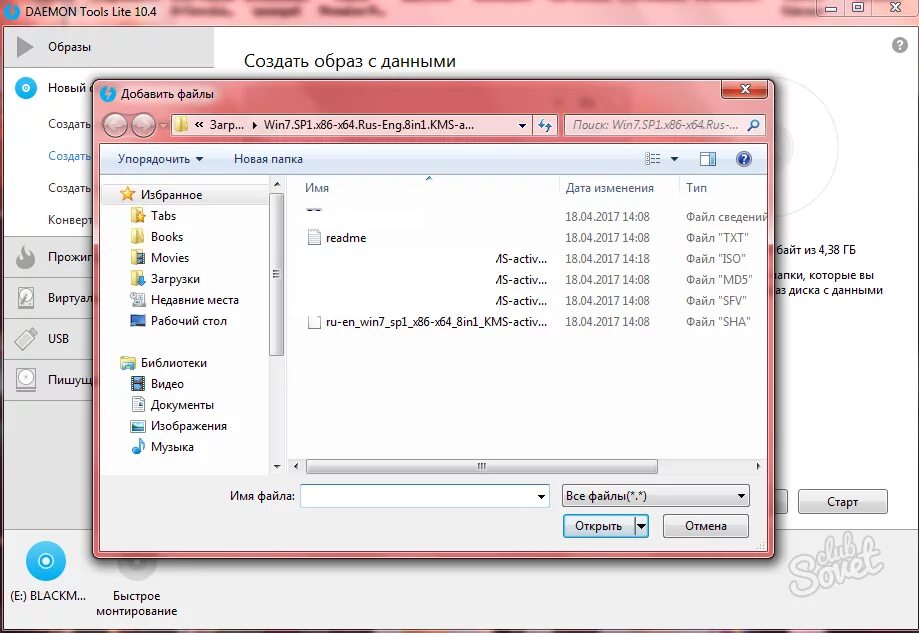Select the Новый образ disc icon
Screen dimensions: 919x633
pos(26,88)
